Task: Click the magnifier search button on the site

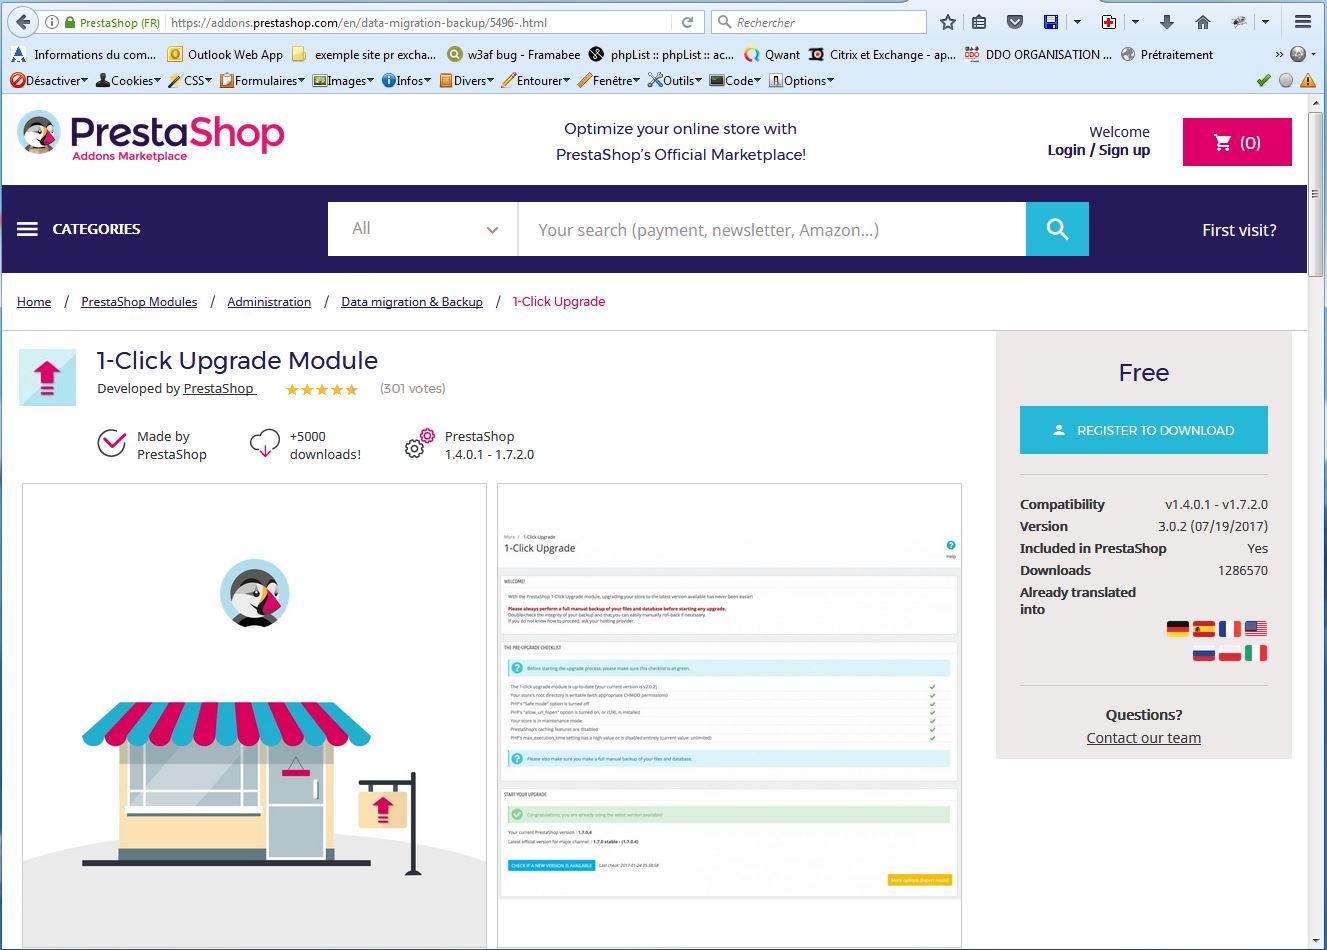Action: [1057, 229]
